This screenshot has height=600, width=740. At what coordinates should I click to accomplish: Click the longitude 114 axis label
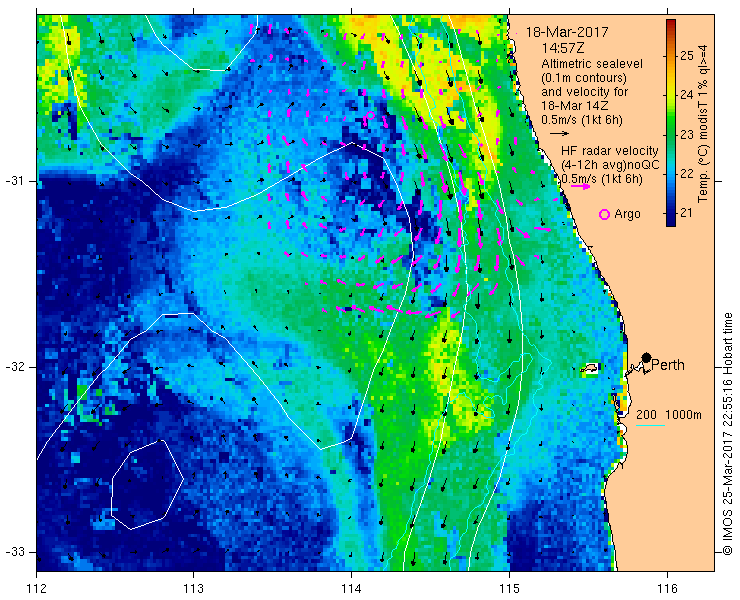tap(351, 589)
